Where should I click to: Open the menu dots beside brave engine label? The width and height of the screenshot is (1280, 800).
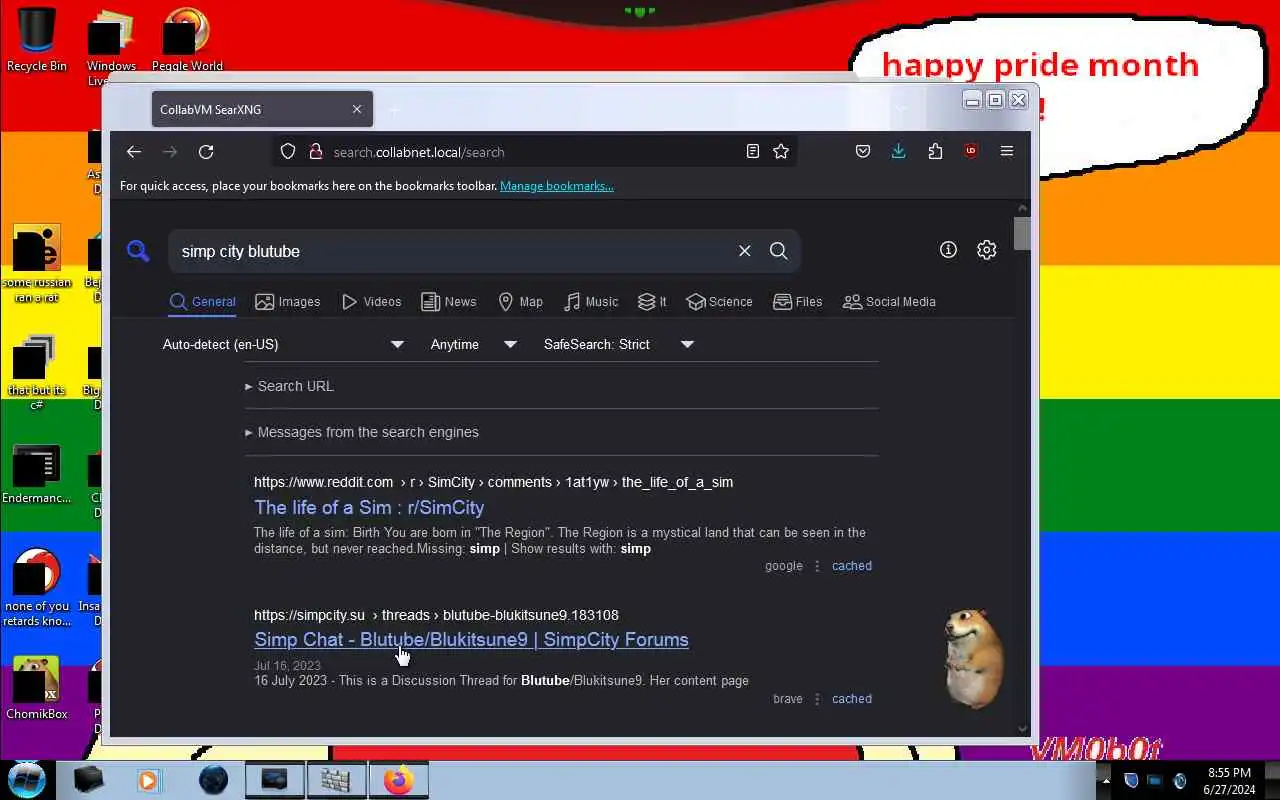pos(817,699)
